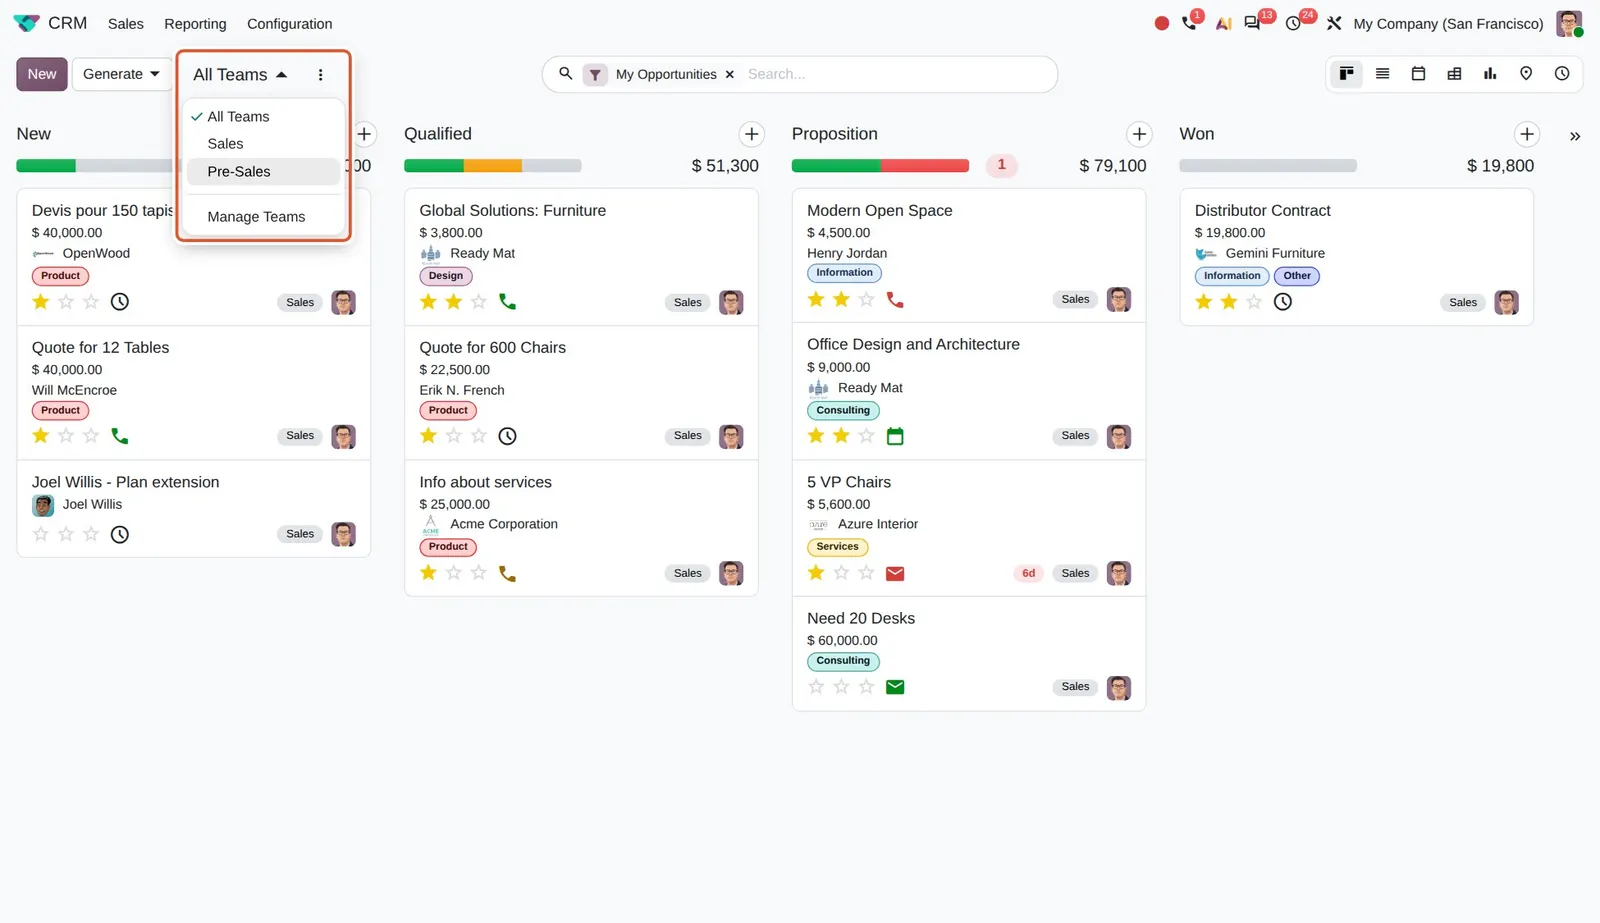Select kanban view icon
Screen dimensions: 1600x923
click(x=1346, y=74)
